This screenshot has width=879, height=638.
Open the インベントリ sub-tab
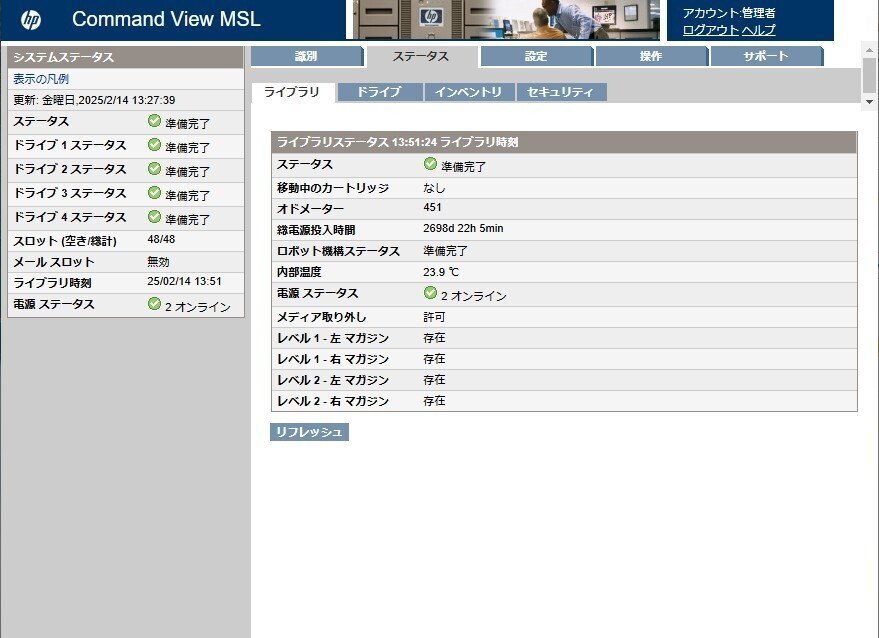pos(469,93)
